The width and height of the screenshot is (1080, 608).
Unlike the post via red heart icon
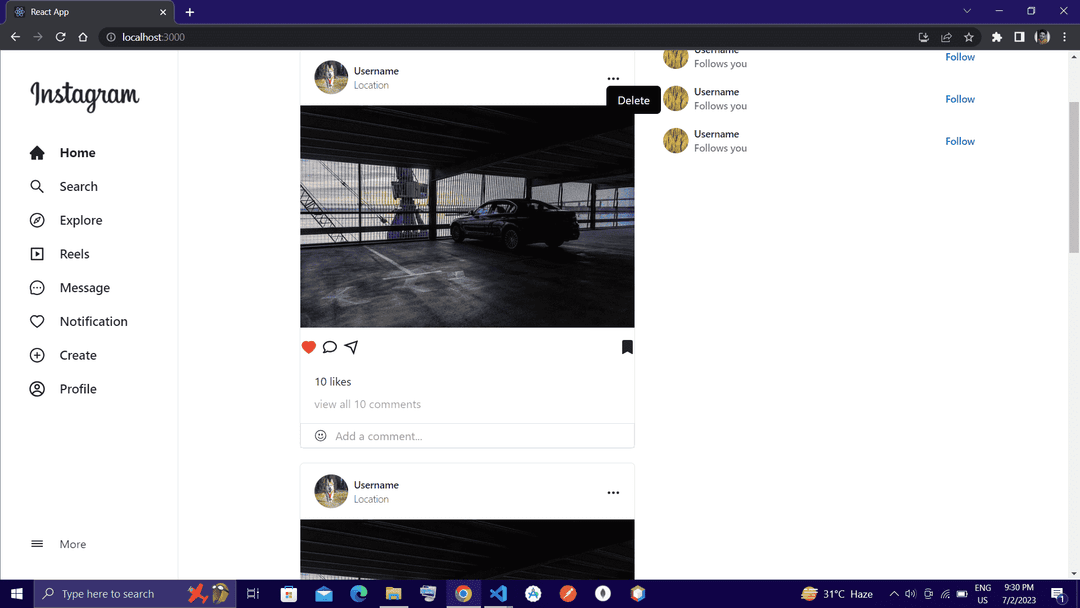[309, 347]
